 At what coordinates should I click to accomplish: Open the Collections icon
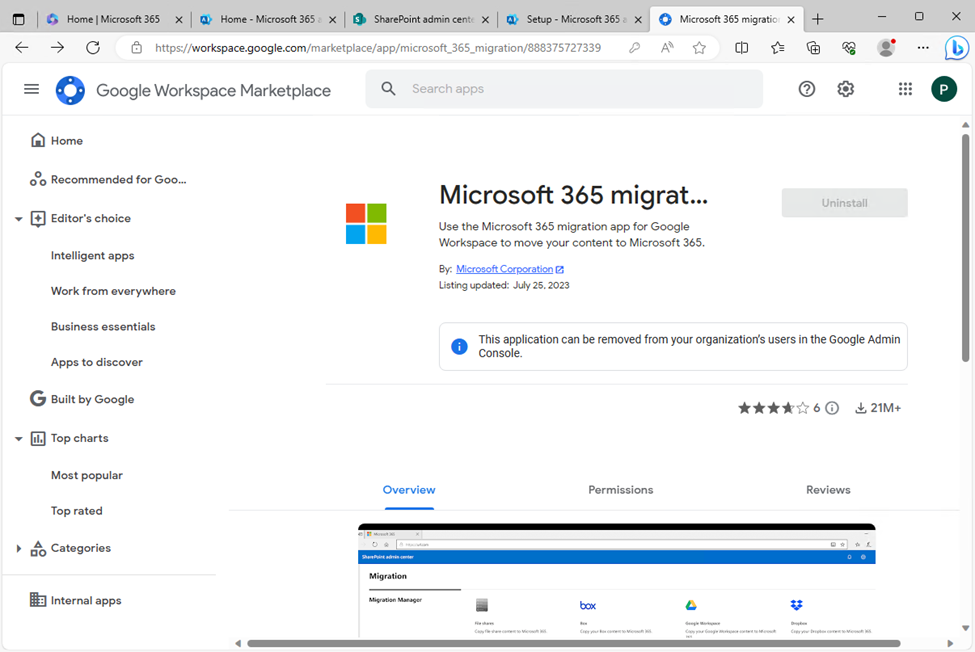click(813, 48)
